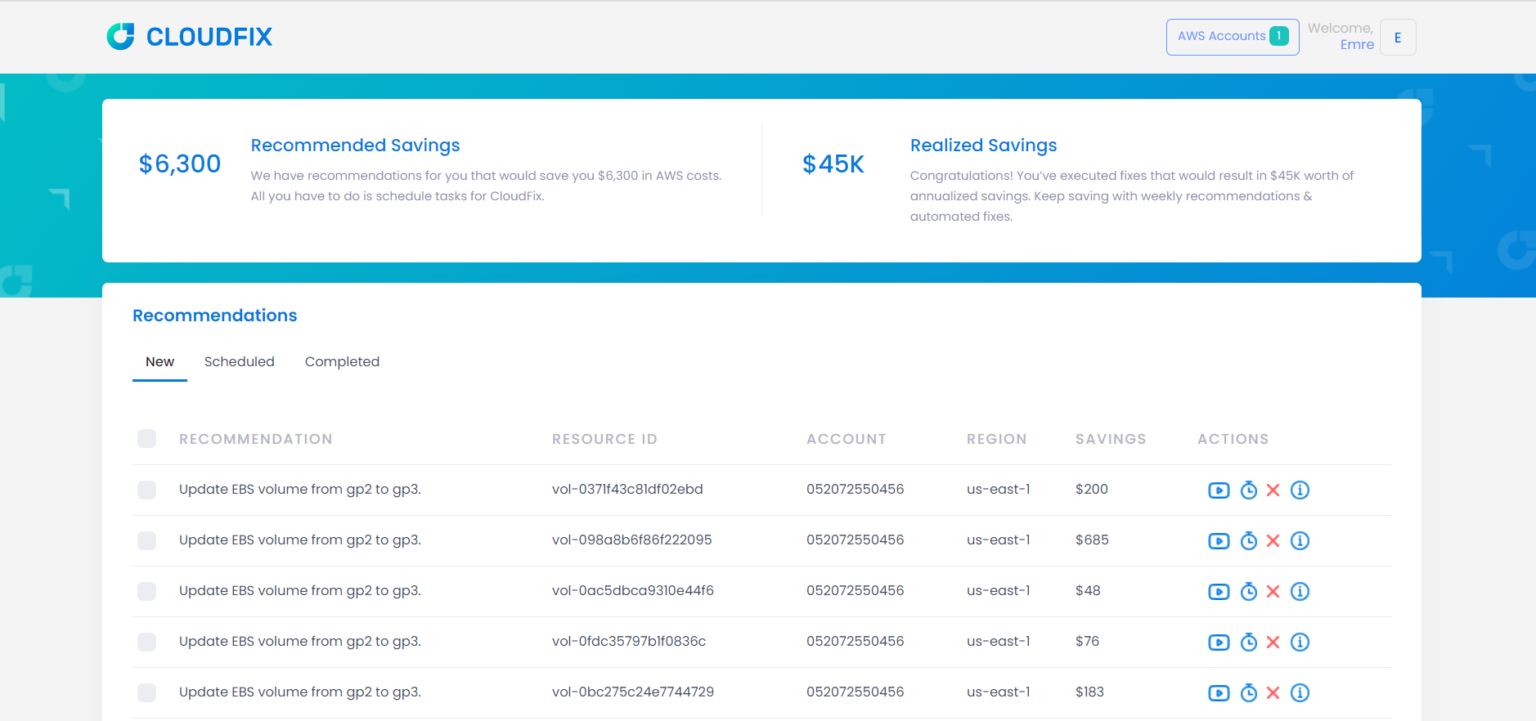Screen dimensions: 1536x721
Task: Open the user menu with the E avatar
Action: [1397, 38]
